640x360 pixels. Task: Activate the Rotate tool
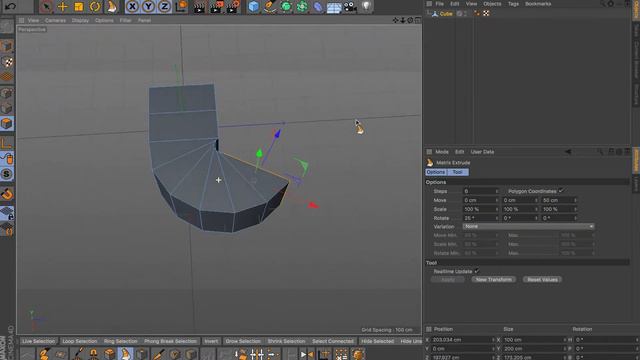(95, 7)
